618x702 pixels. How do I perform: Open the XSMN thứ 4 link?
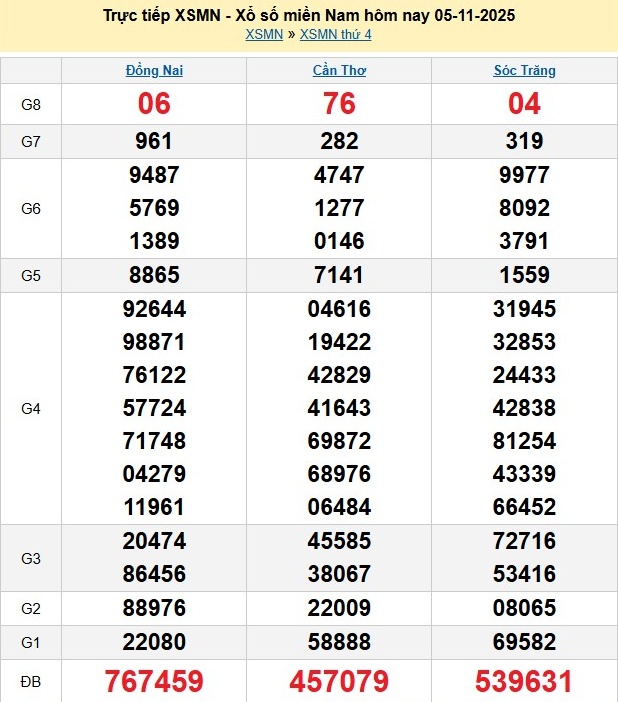[335, 35]
